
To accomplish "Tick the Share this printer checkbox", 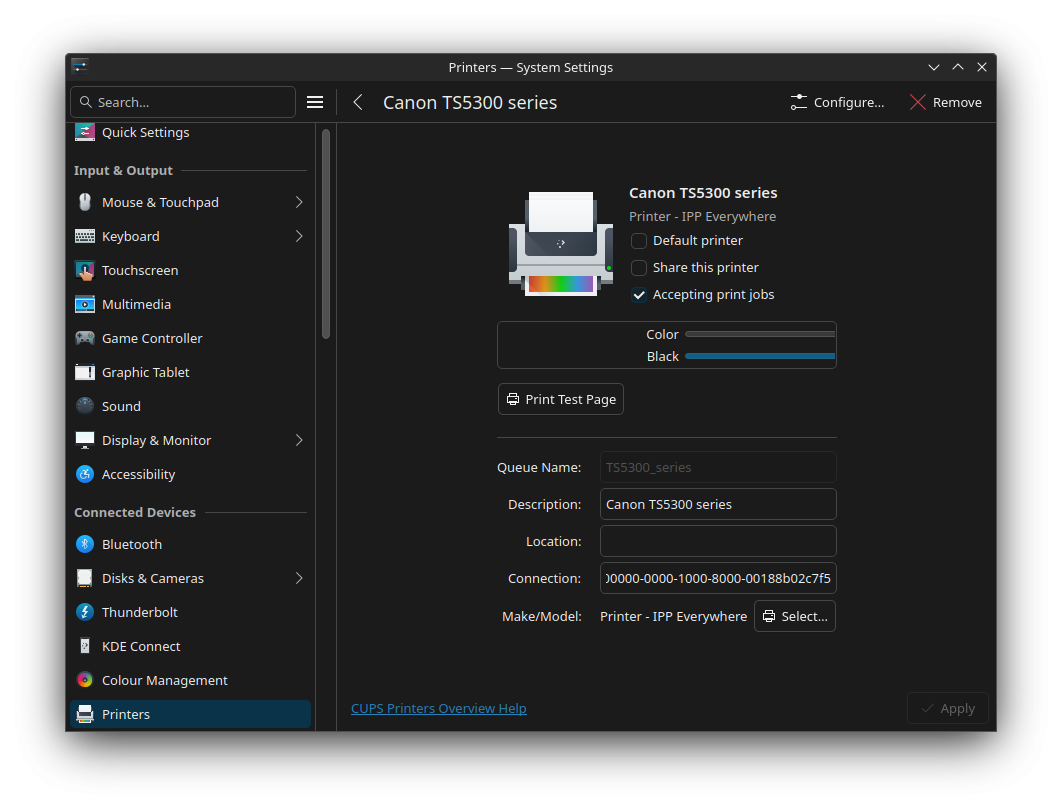I will pos(639,268).
